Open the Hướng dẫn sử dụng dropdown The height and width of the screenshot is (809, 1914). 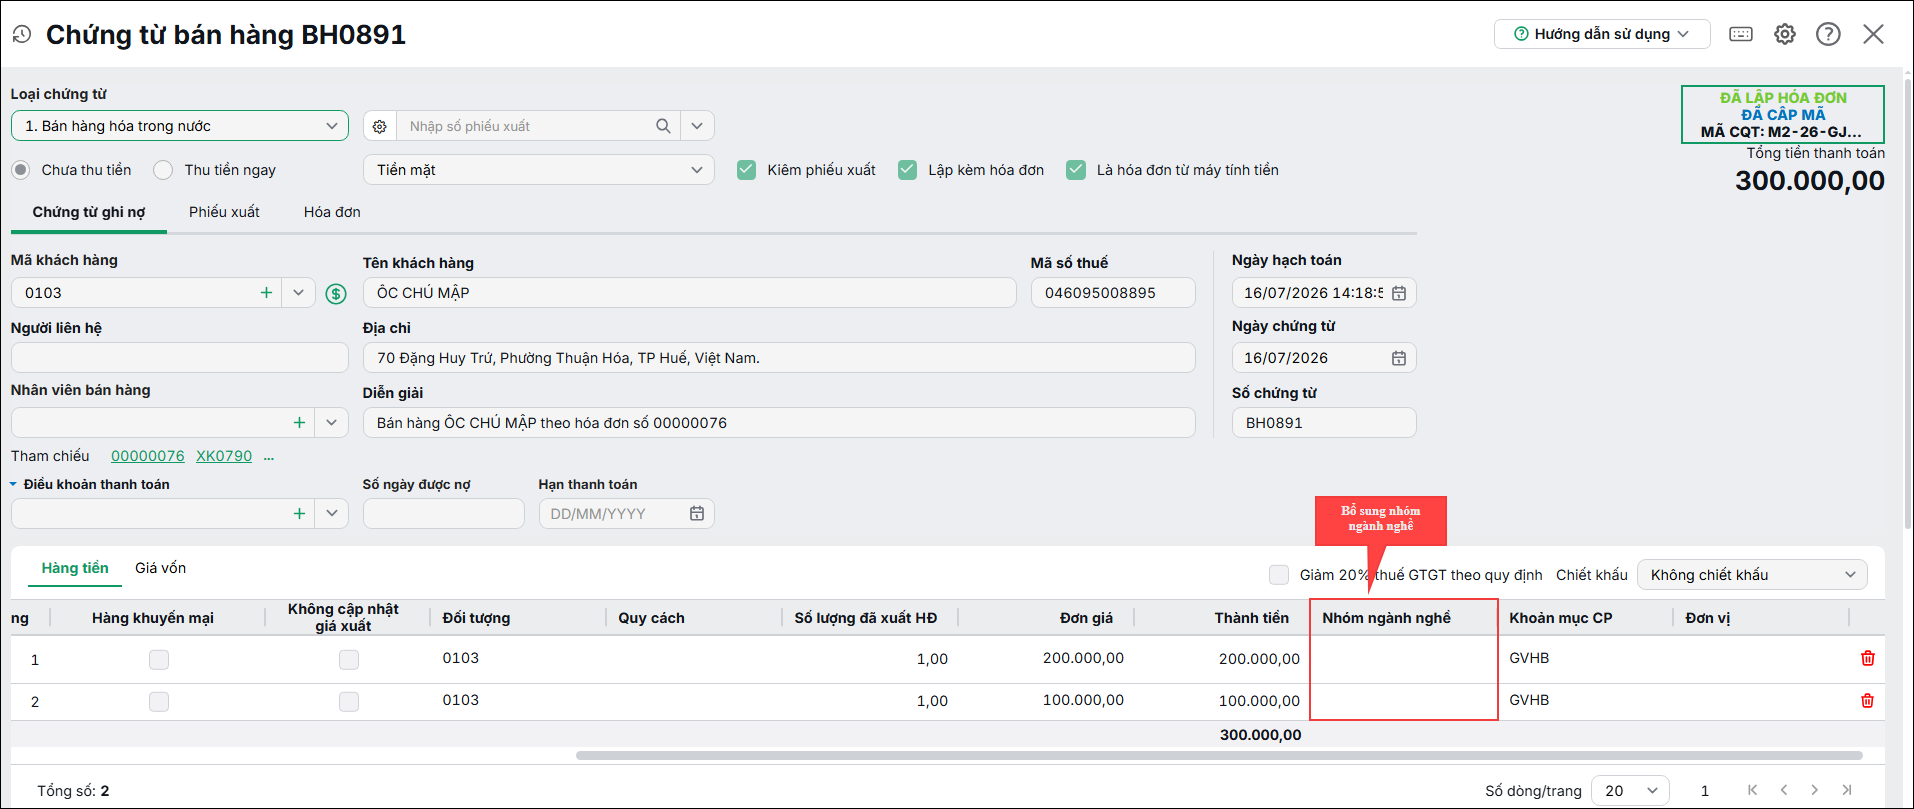tap(1602, 34)
